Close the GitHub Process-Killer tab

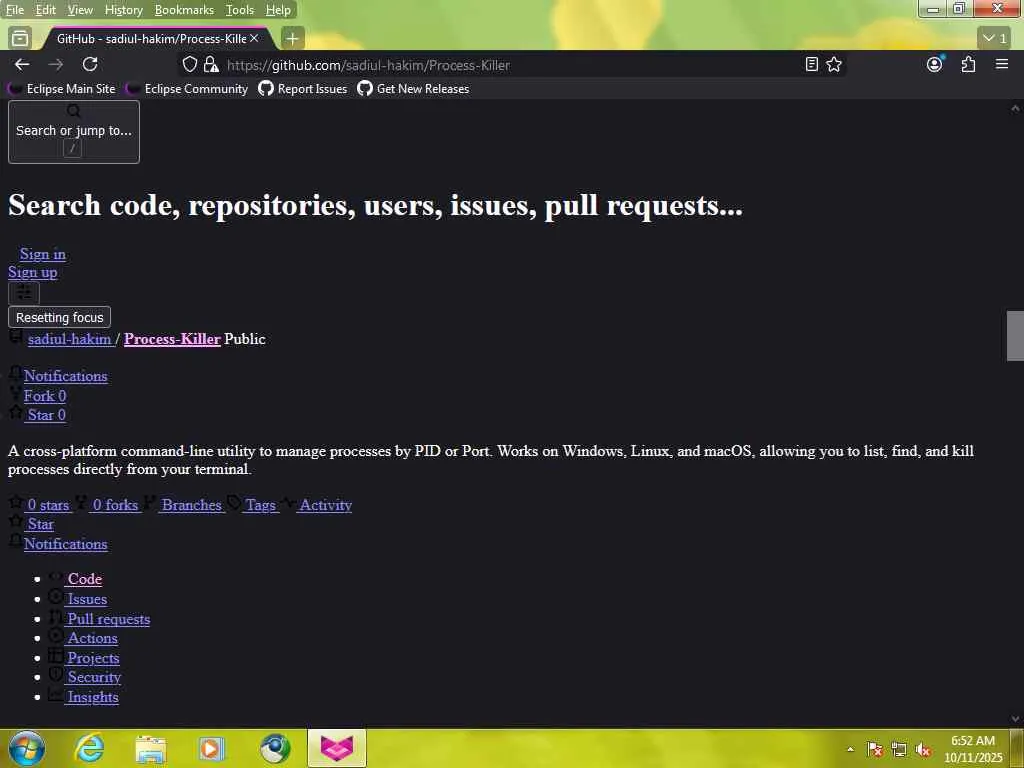(x=254, y=39)
